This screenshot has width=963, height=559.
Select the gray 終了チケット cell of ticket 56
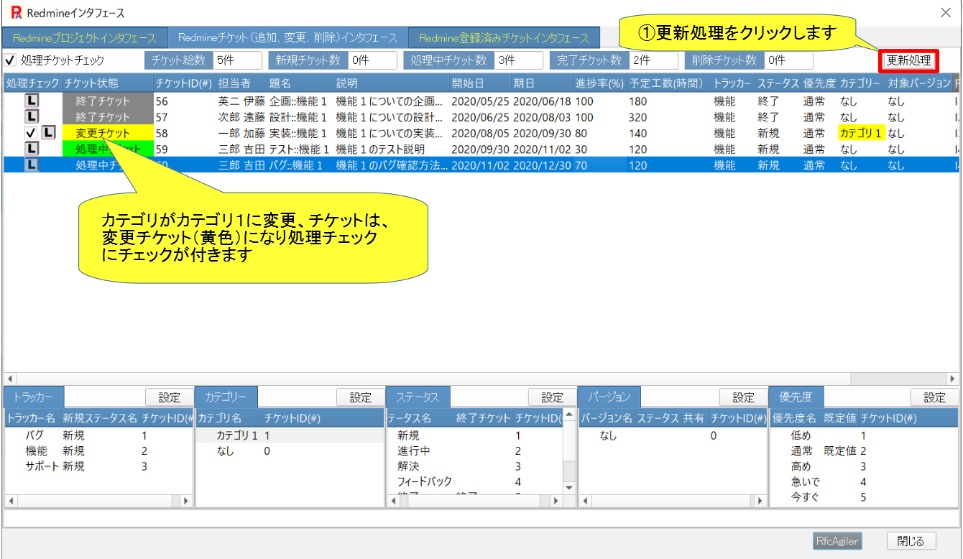[x=107, y=101]
